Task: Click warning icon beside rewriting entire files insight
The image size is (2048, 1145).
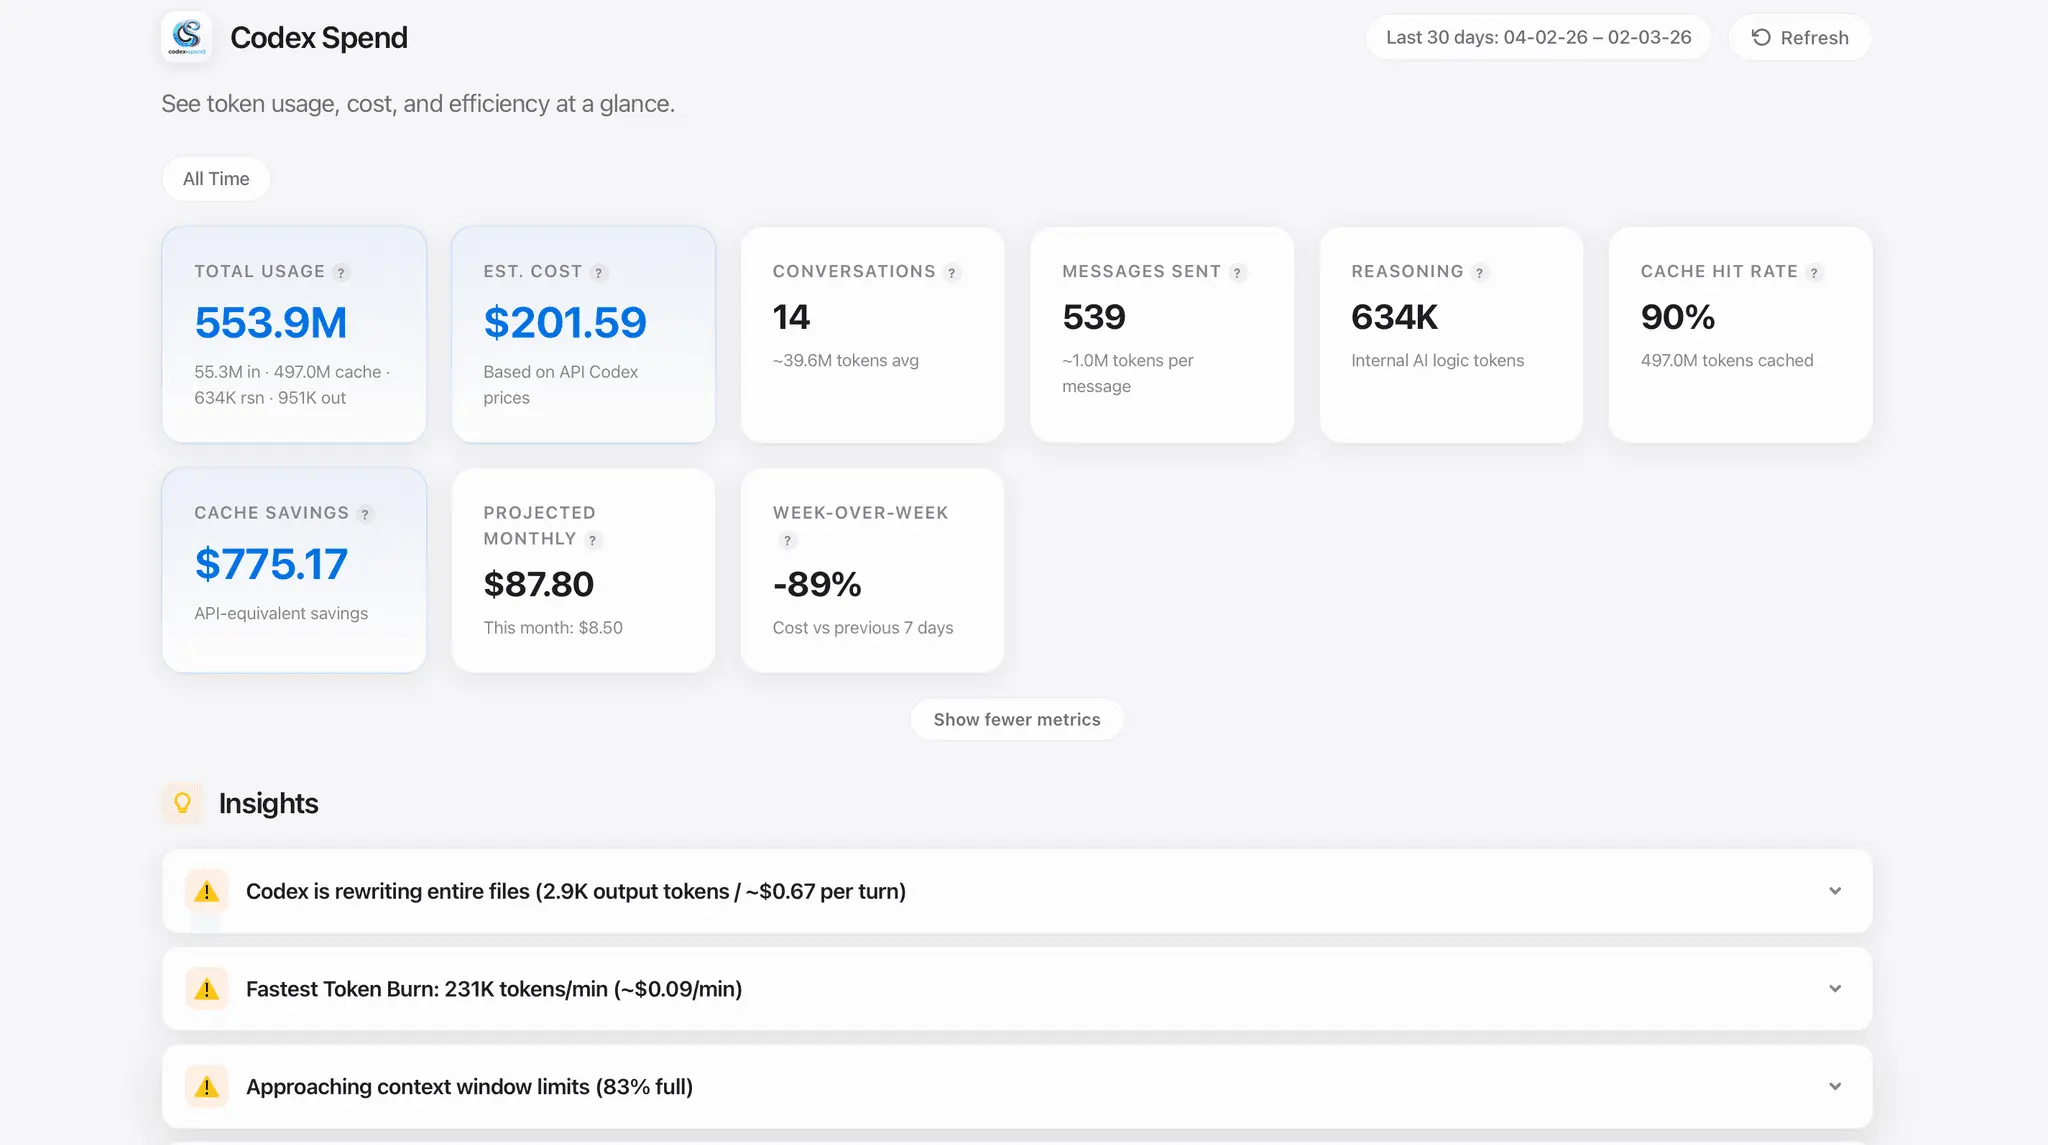Action: point(206,891)
